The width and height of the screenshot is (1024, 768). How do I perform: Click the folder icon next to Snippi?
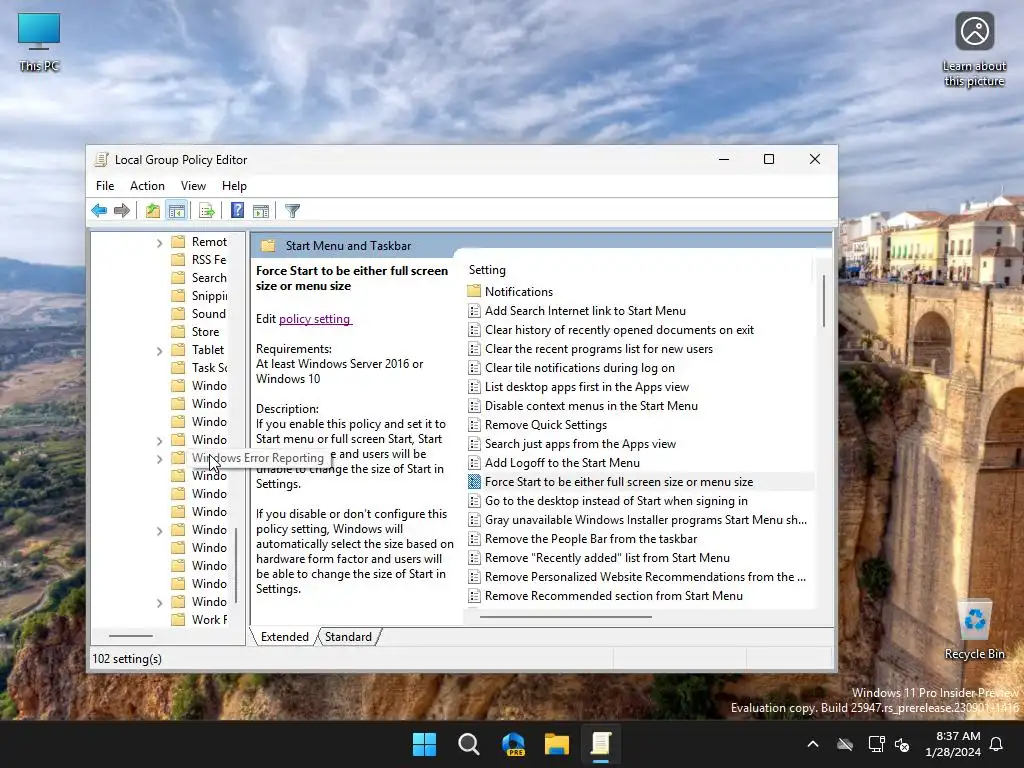coord(178,296)
